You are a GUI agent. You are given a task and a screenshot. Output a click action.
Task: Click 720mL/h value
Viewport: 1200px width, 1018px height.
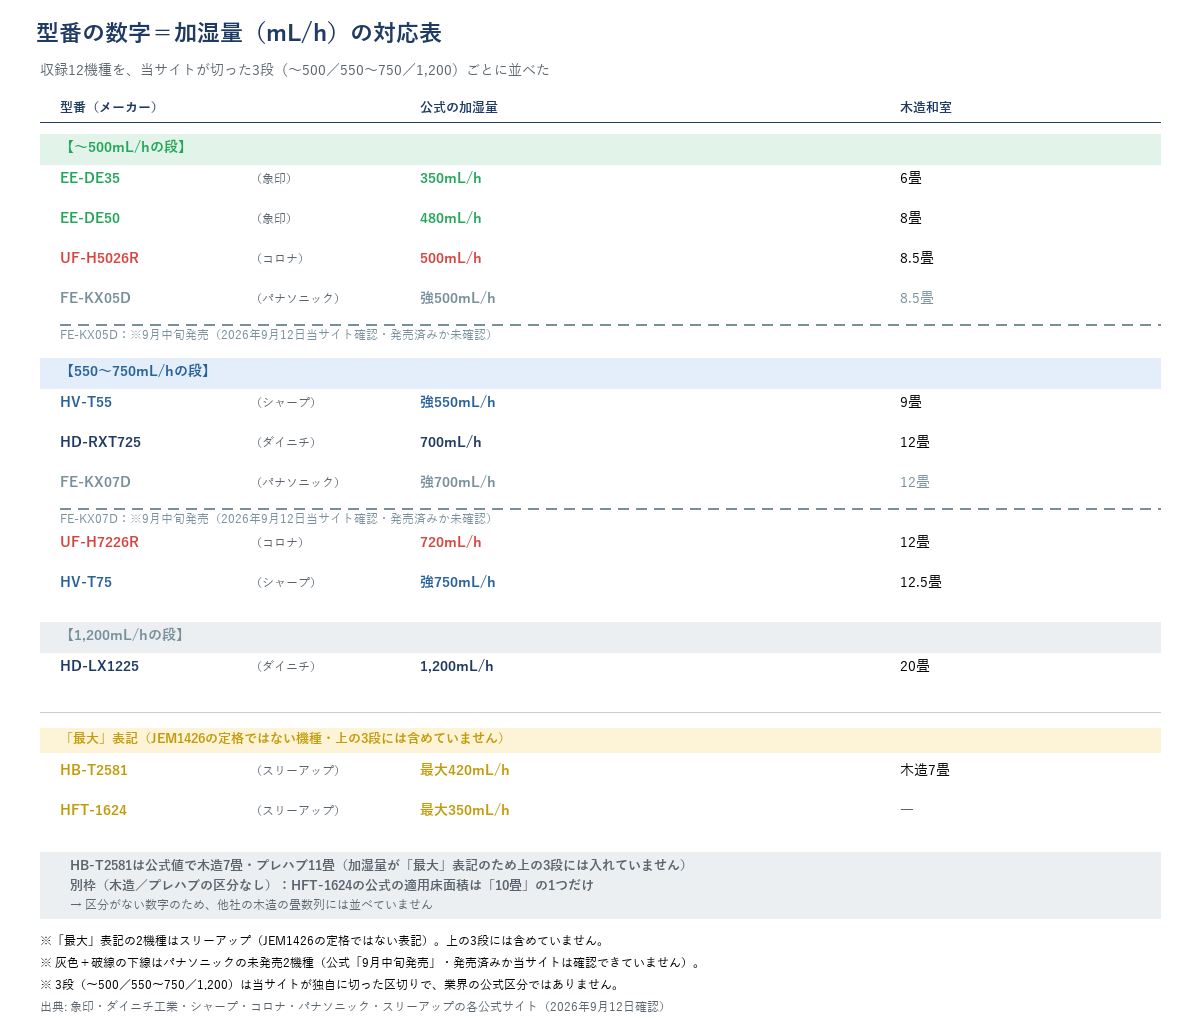click(451, 542)
